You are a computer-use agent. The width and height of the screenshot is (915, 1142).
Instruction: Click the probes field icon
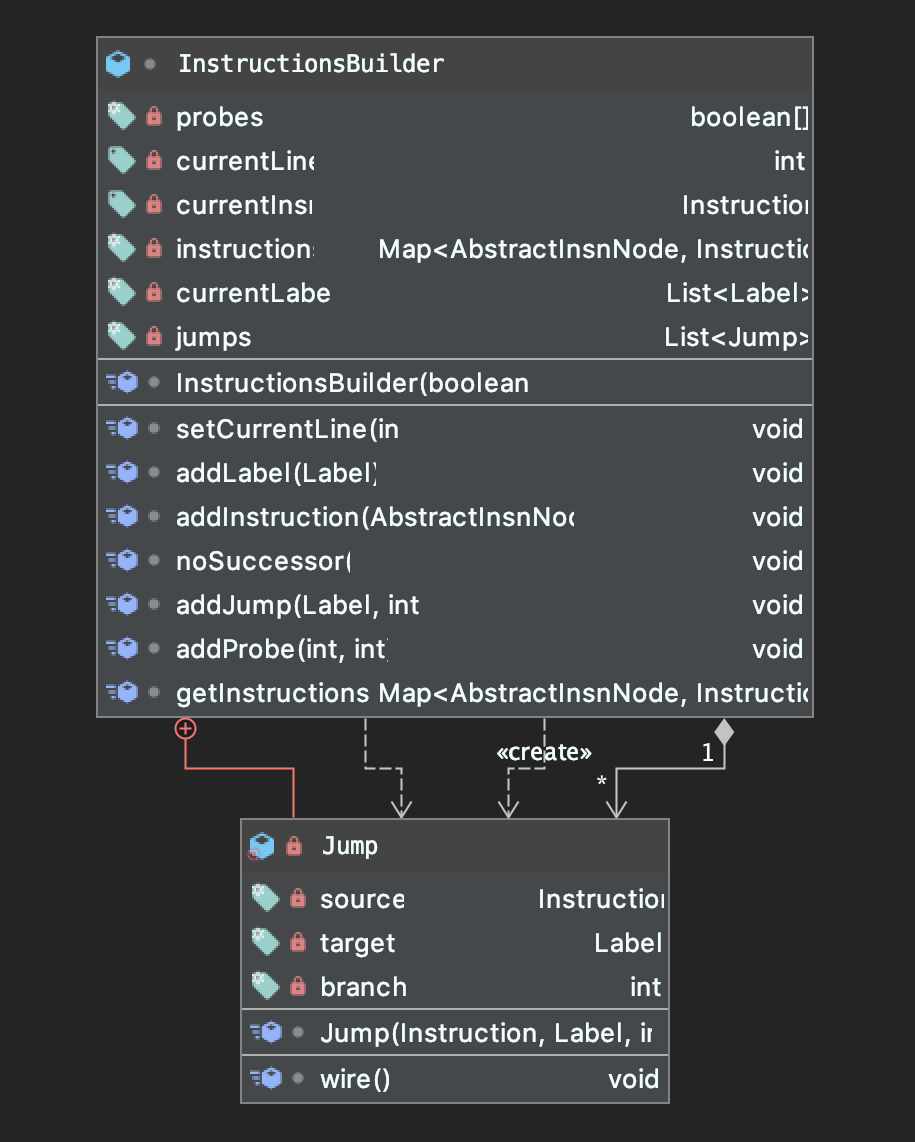tap(121, 117)
